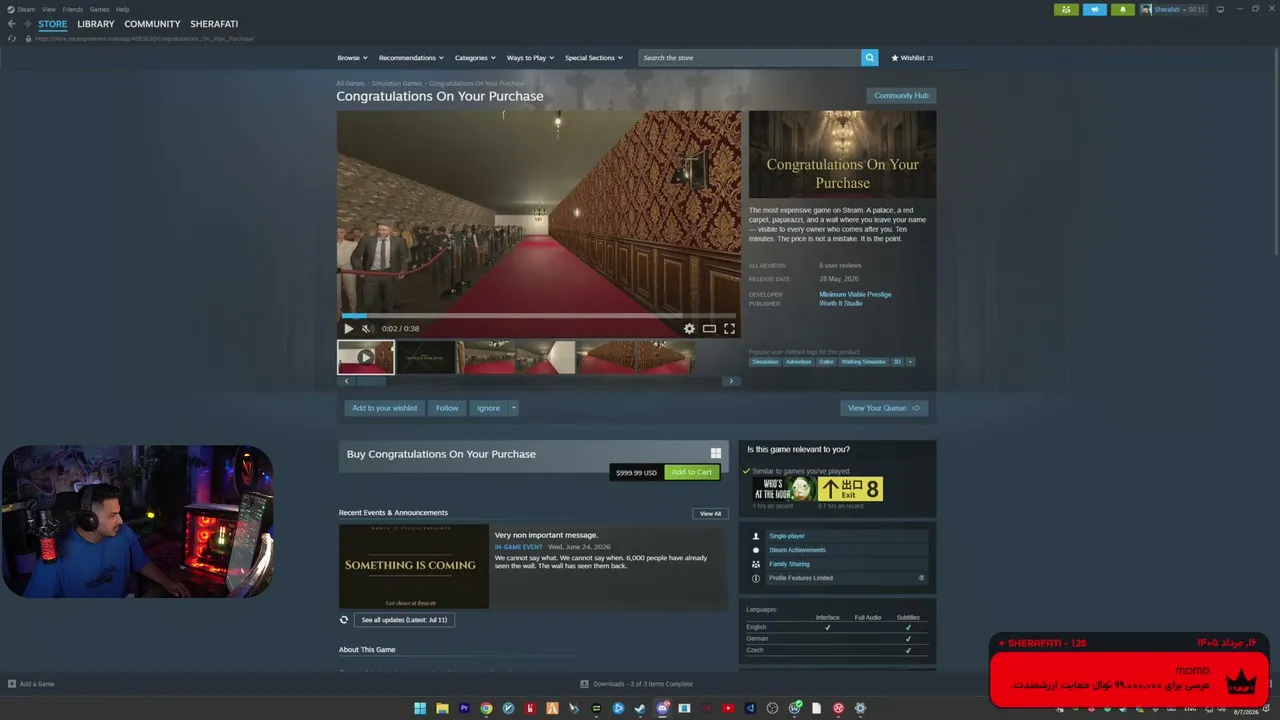
Task: Open Google Chrome from the taskbar
Action: [x=486, y=709]
